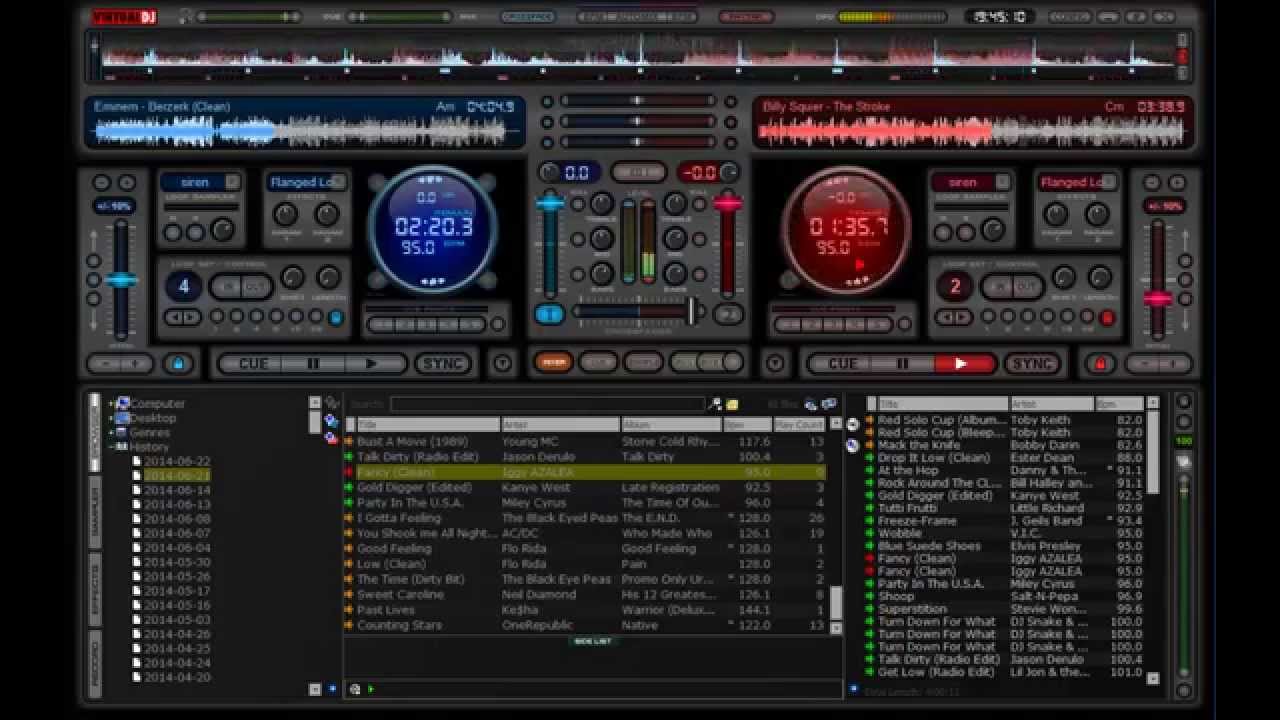The image size is (1280, 720).
Task: Click the left deck gain knob
Action: tap(550, 172)
